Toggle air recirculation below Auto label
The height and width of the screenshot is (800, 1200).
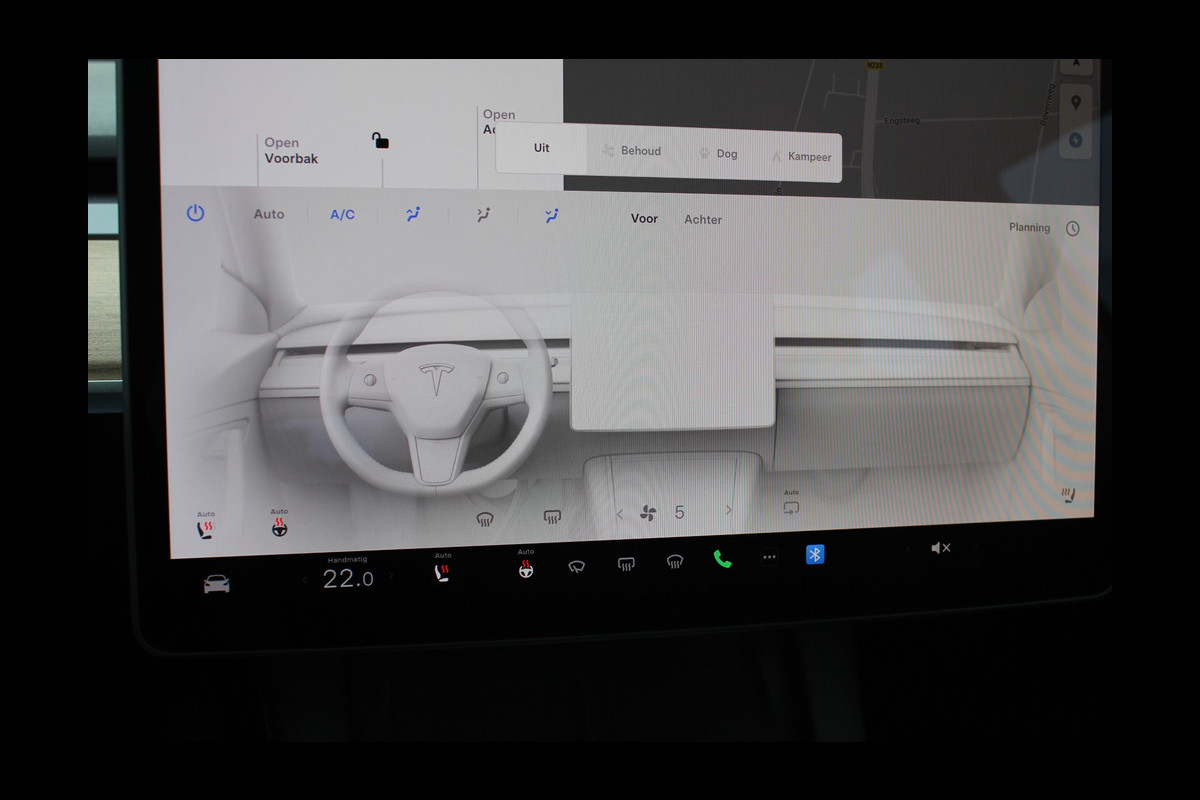pos(791,508)
